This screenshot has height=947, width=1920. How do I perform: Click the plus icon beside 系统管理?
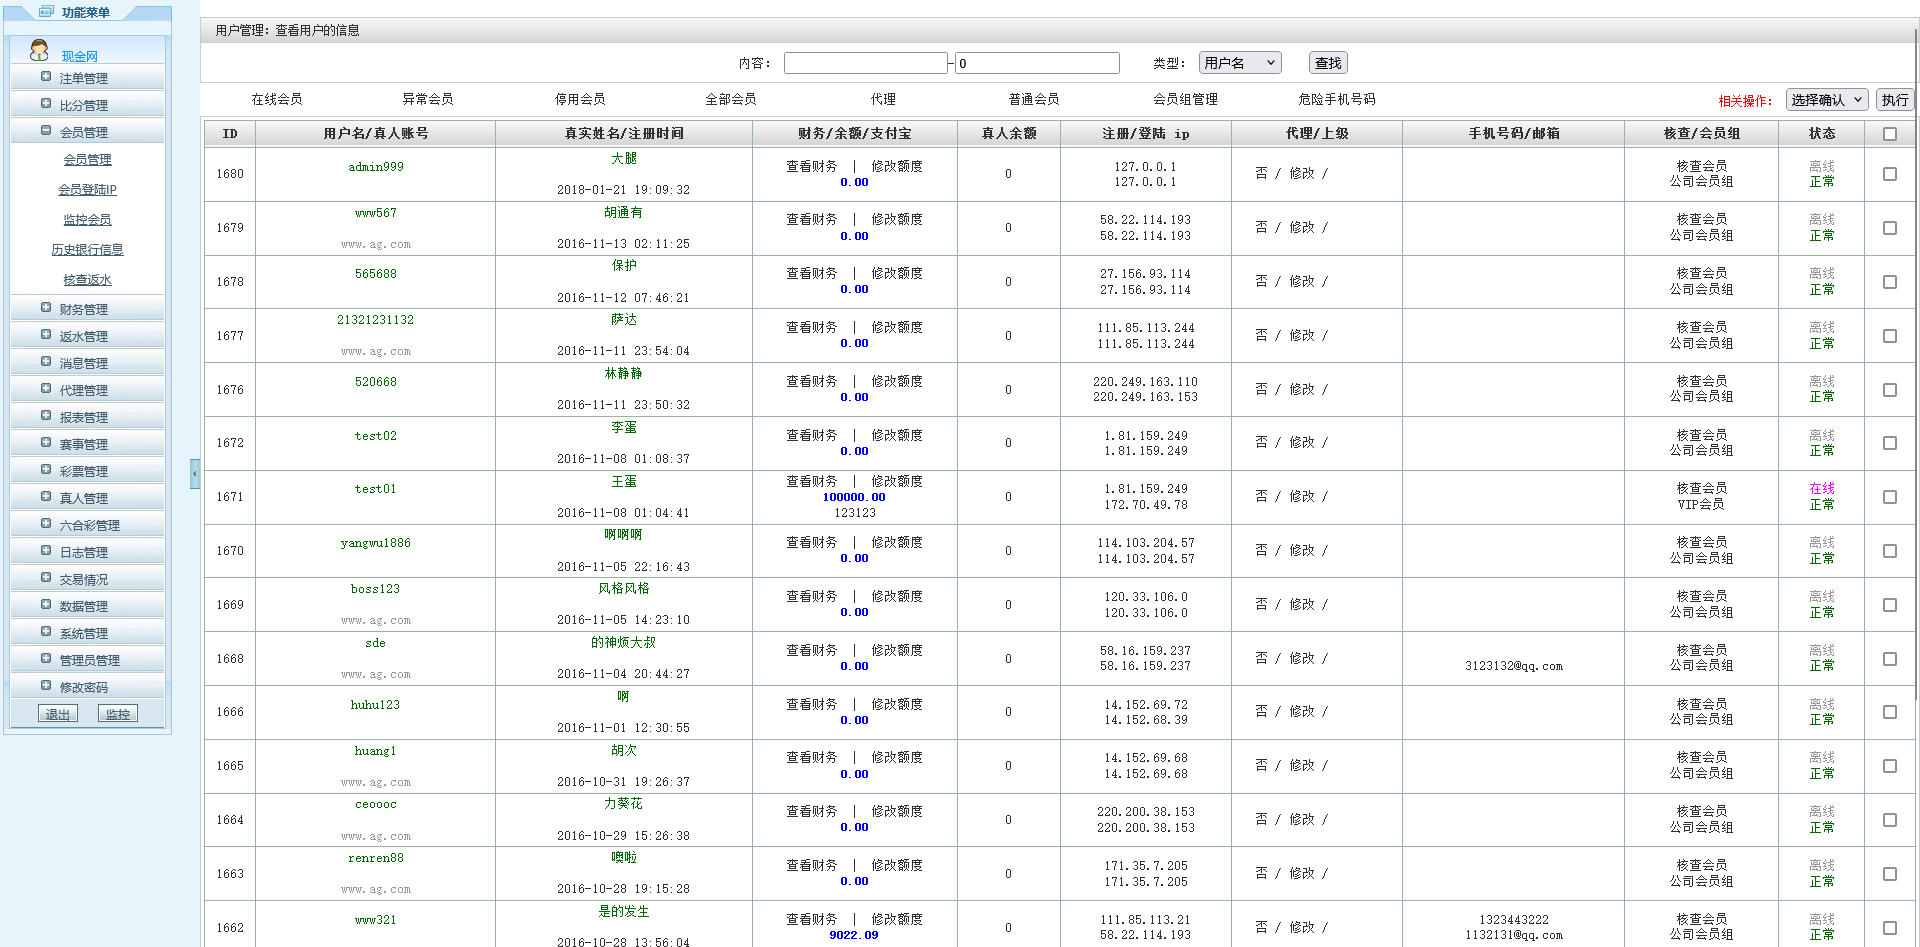(x=46, y=632)
